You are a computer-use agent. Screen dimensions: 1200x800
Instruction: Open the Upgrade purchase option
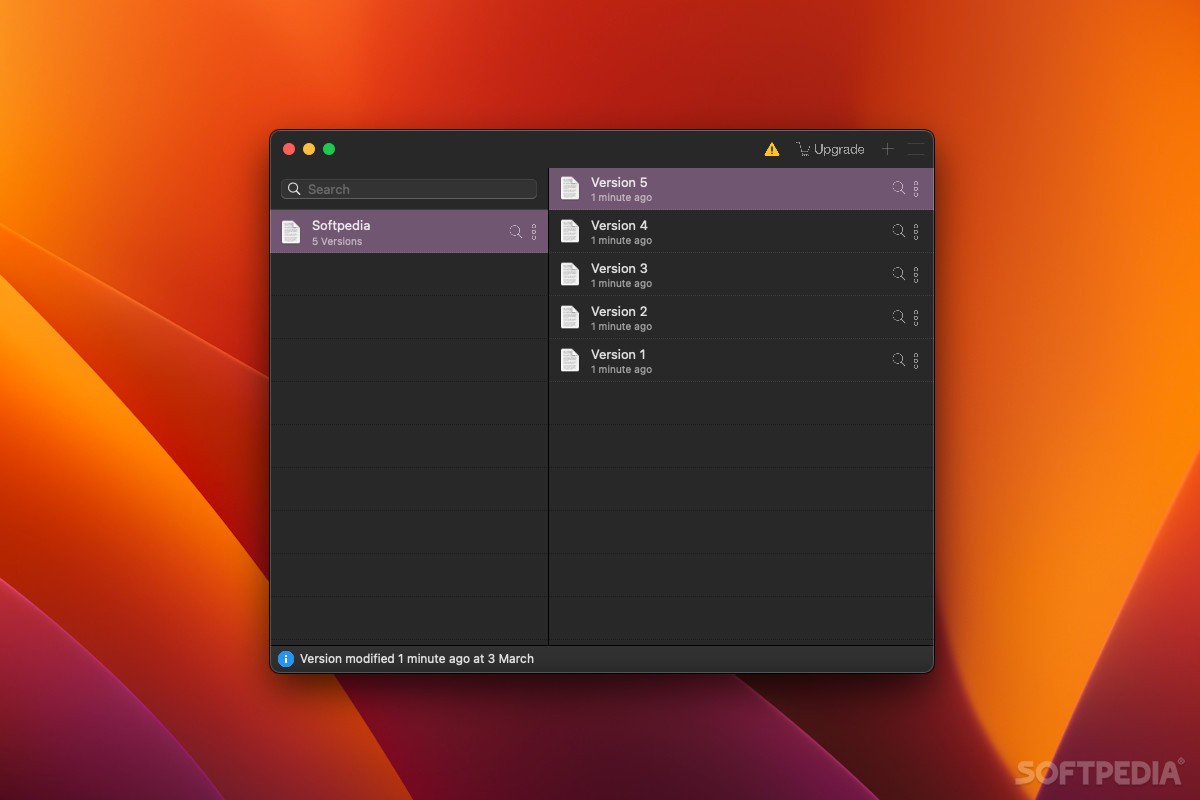[x=830, y=149]
